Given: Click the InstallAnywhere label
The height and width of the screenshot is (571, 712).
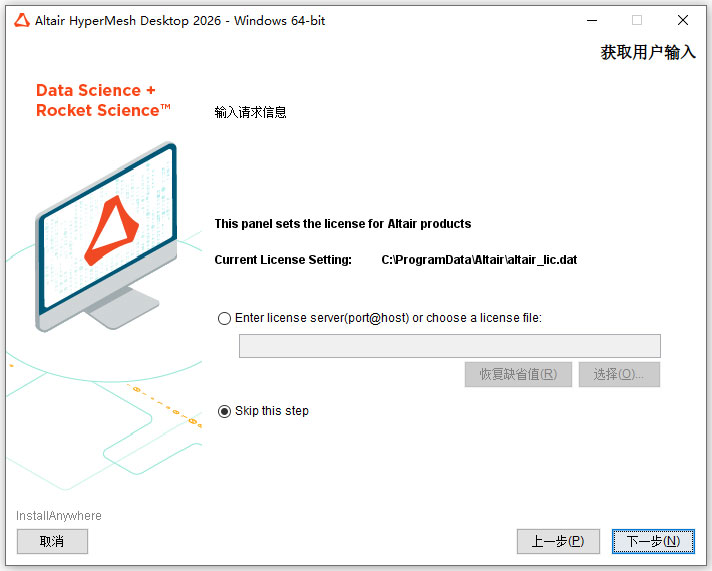Looking at the screenshot, I should coord(59,516).
